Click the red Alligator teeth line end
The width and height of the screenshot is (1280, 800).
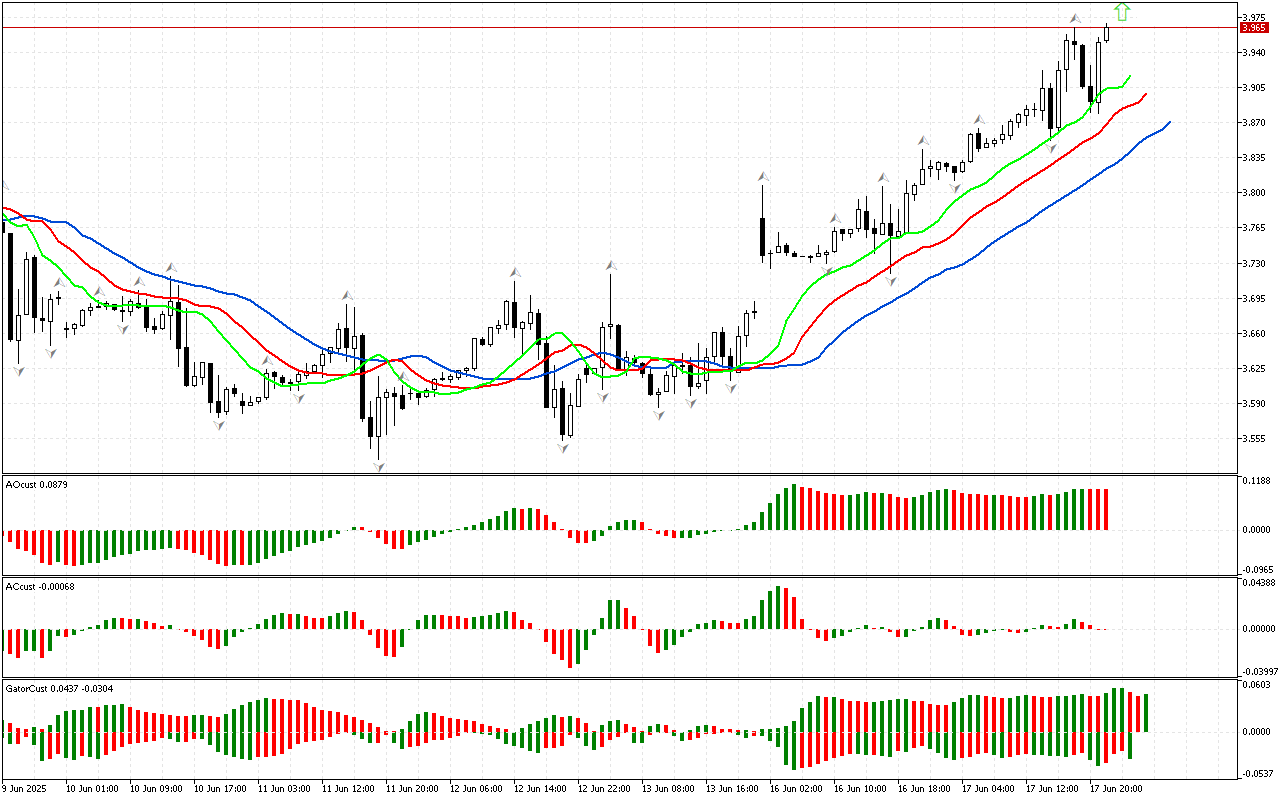click(1145, 94)
